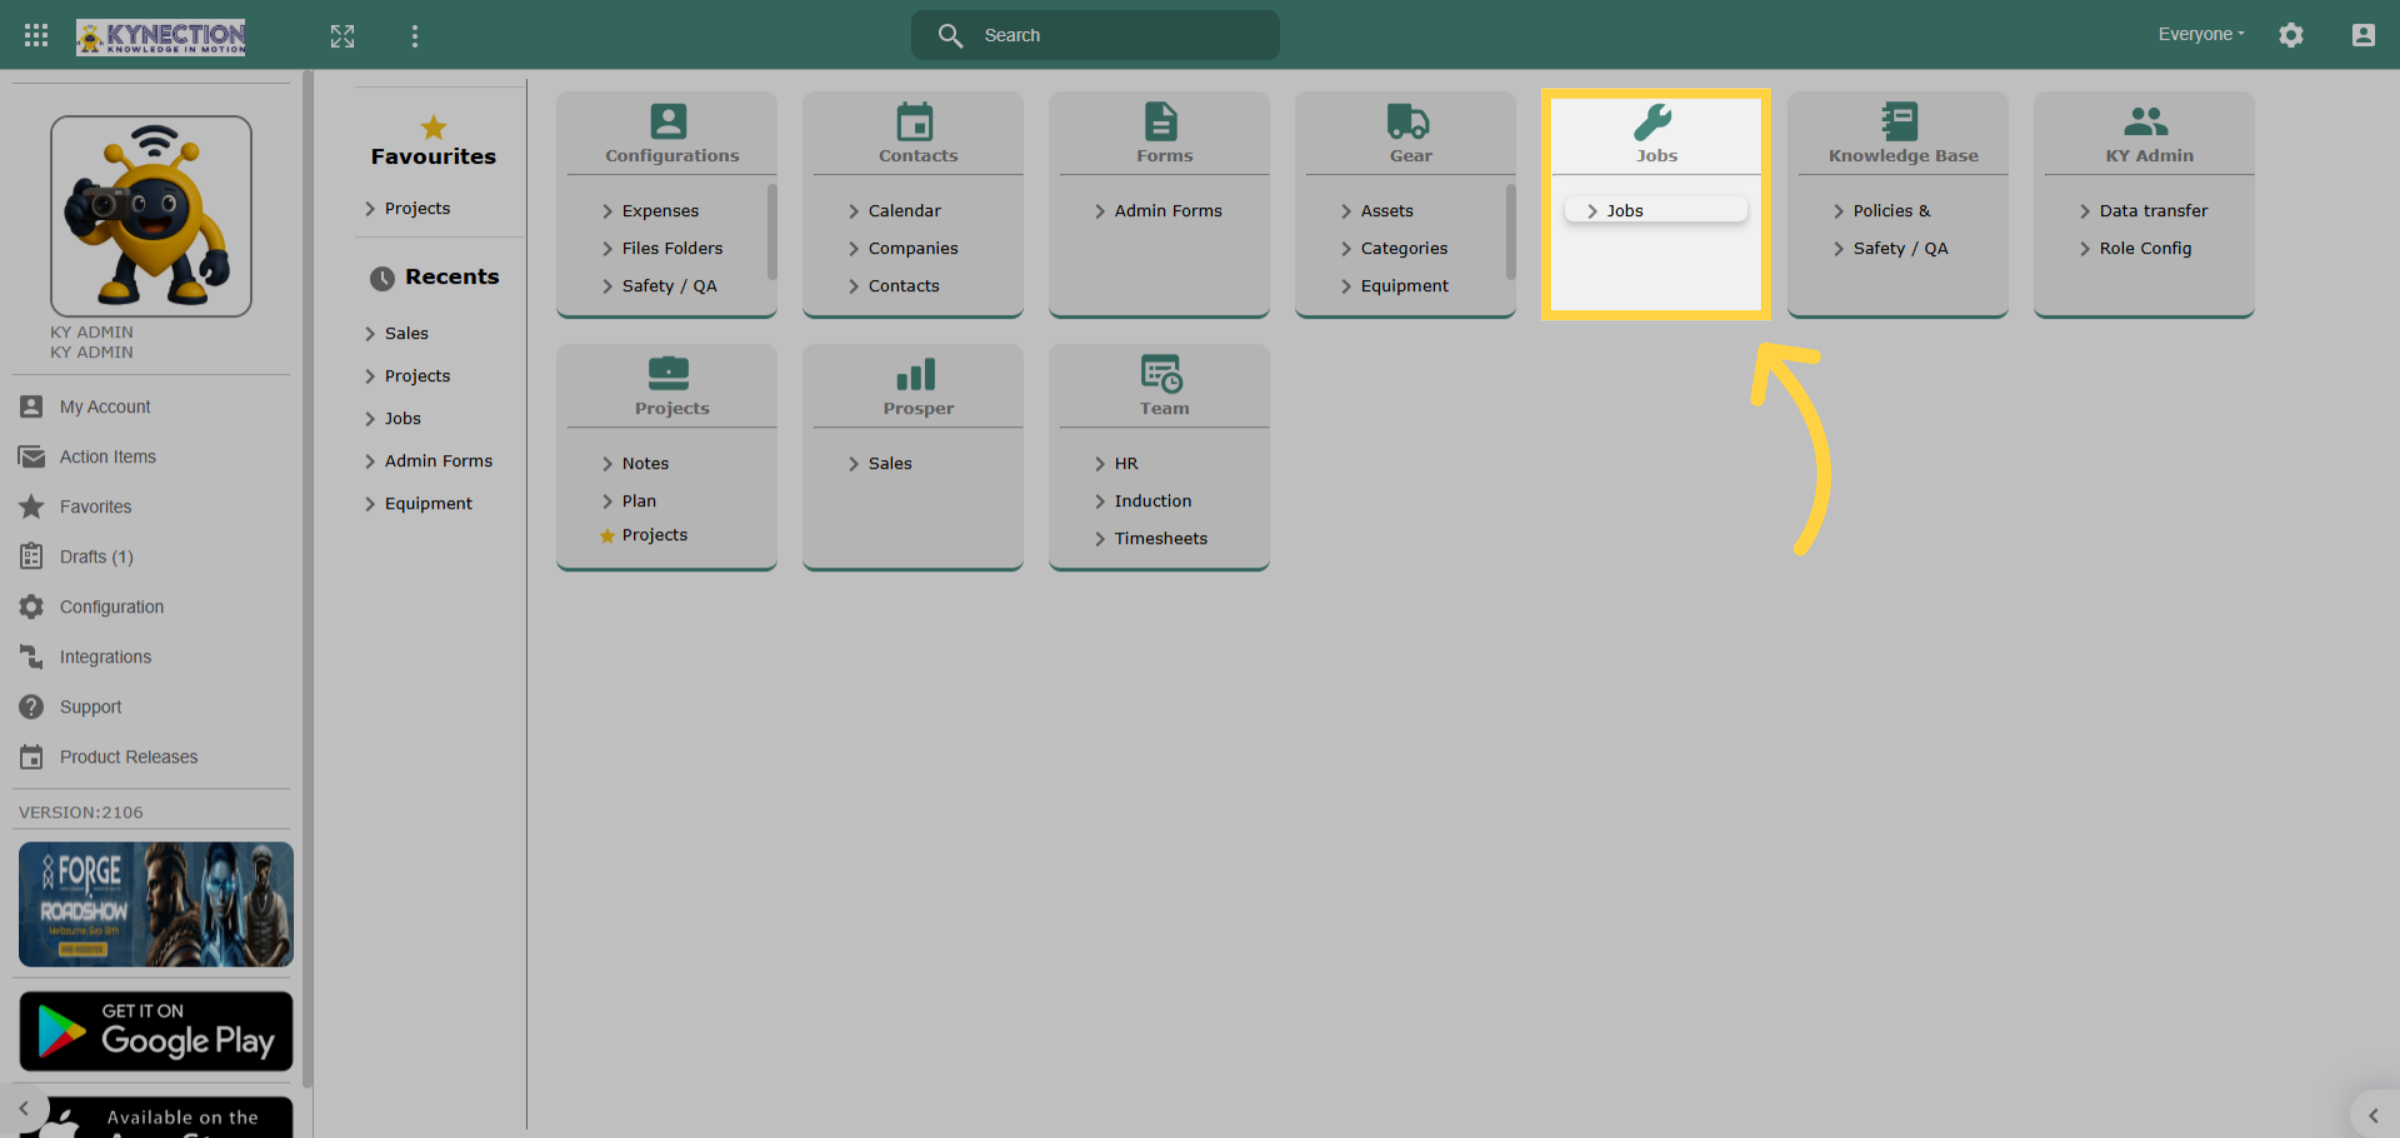Expand Expenses under Configurations
Viewport: 2400px width, 1138px height.
pos(661,211)
